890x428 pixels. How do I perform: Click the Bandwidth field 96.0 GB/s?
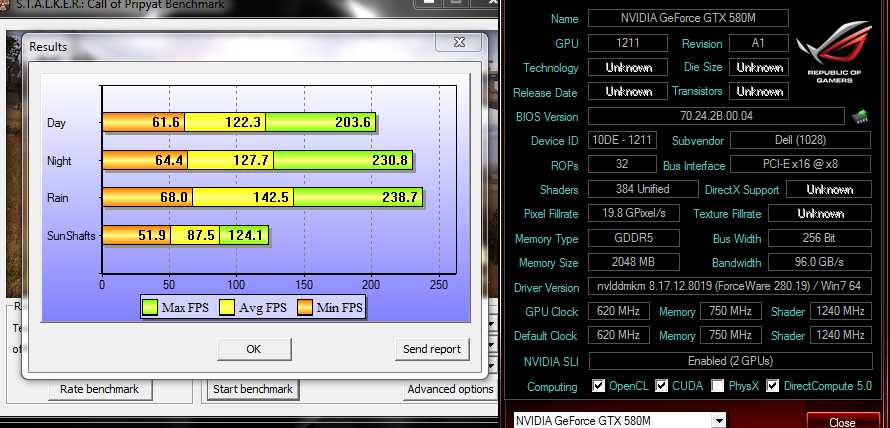(820, 262)
